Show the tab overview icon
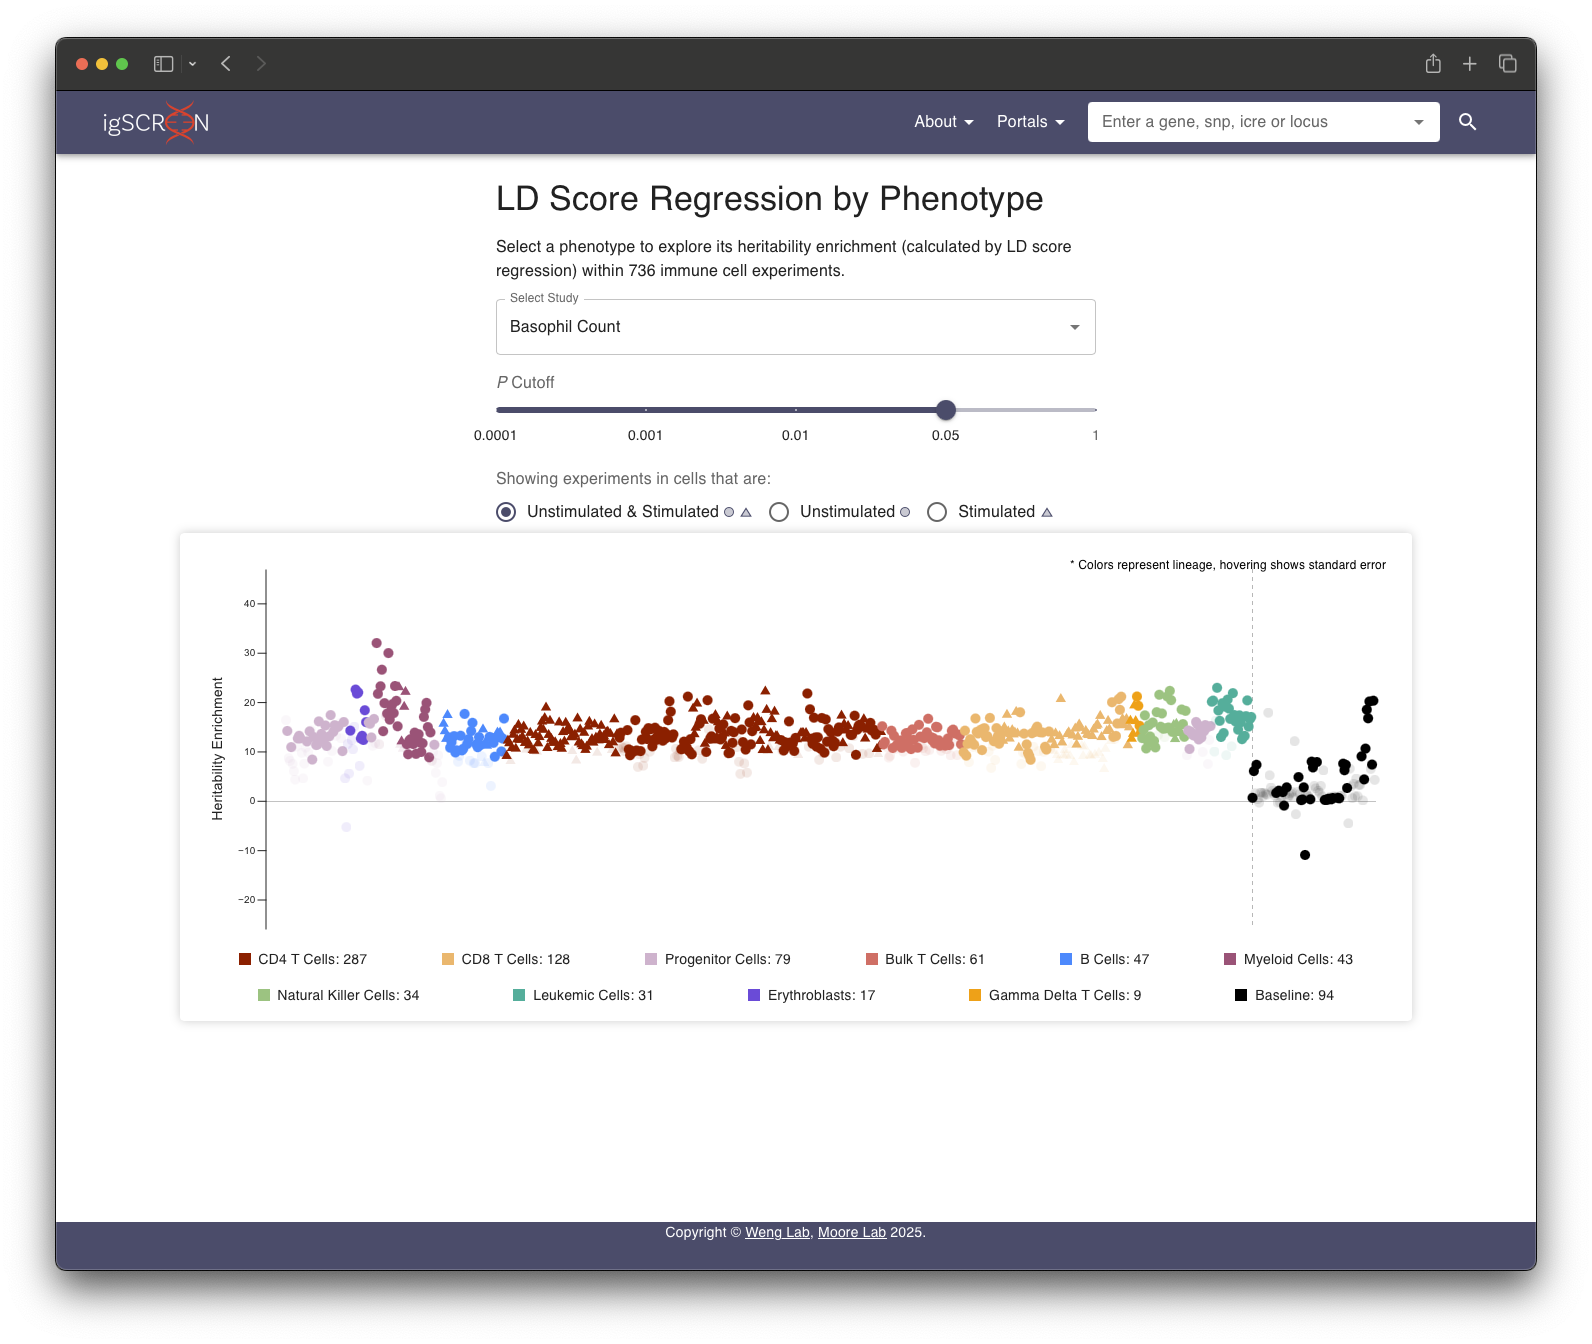Image resolution: width=1592 pixels, height=1344 pixels. click(x=1508, y=64)
